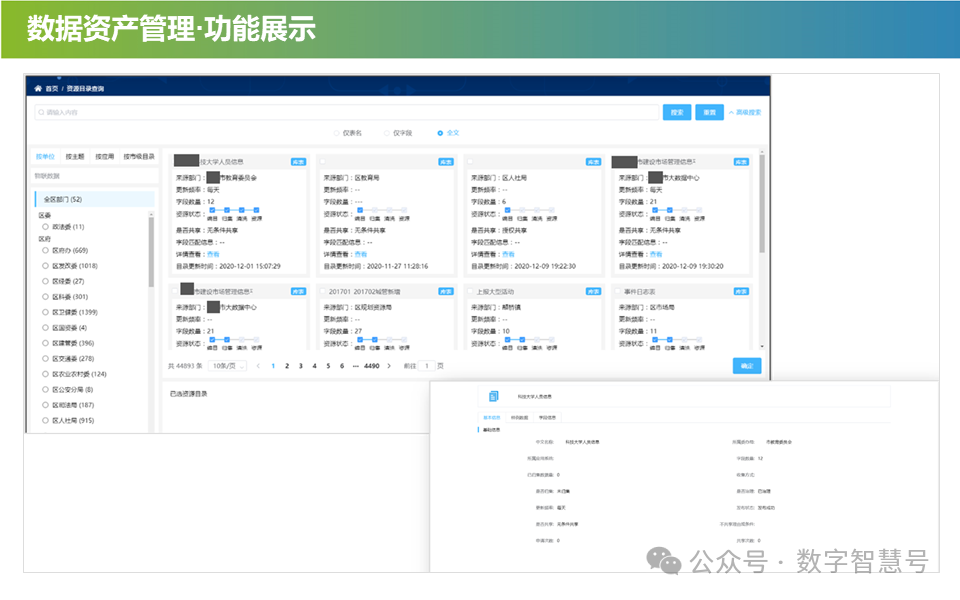The height and width of the screenshot is (600, 960).
Task: Click the 搜索 search button
Action: [677, 111]
